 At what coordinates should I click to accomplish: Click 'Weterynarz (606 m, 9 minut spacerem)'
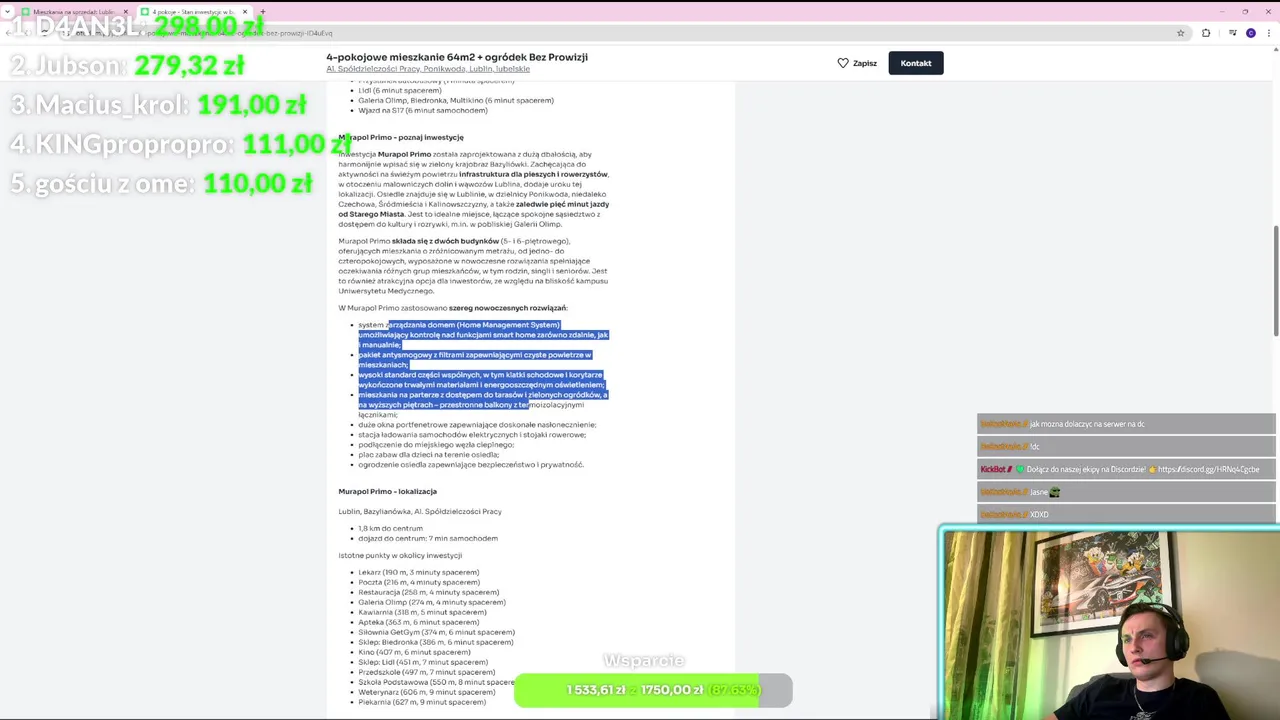(x=427, y=692)
